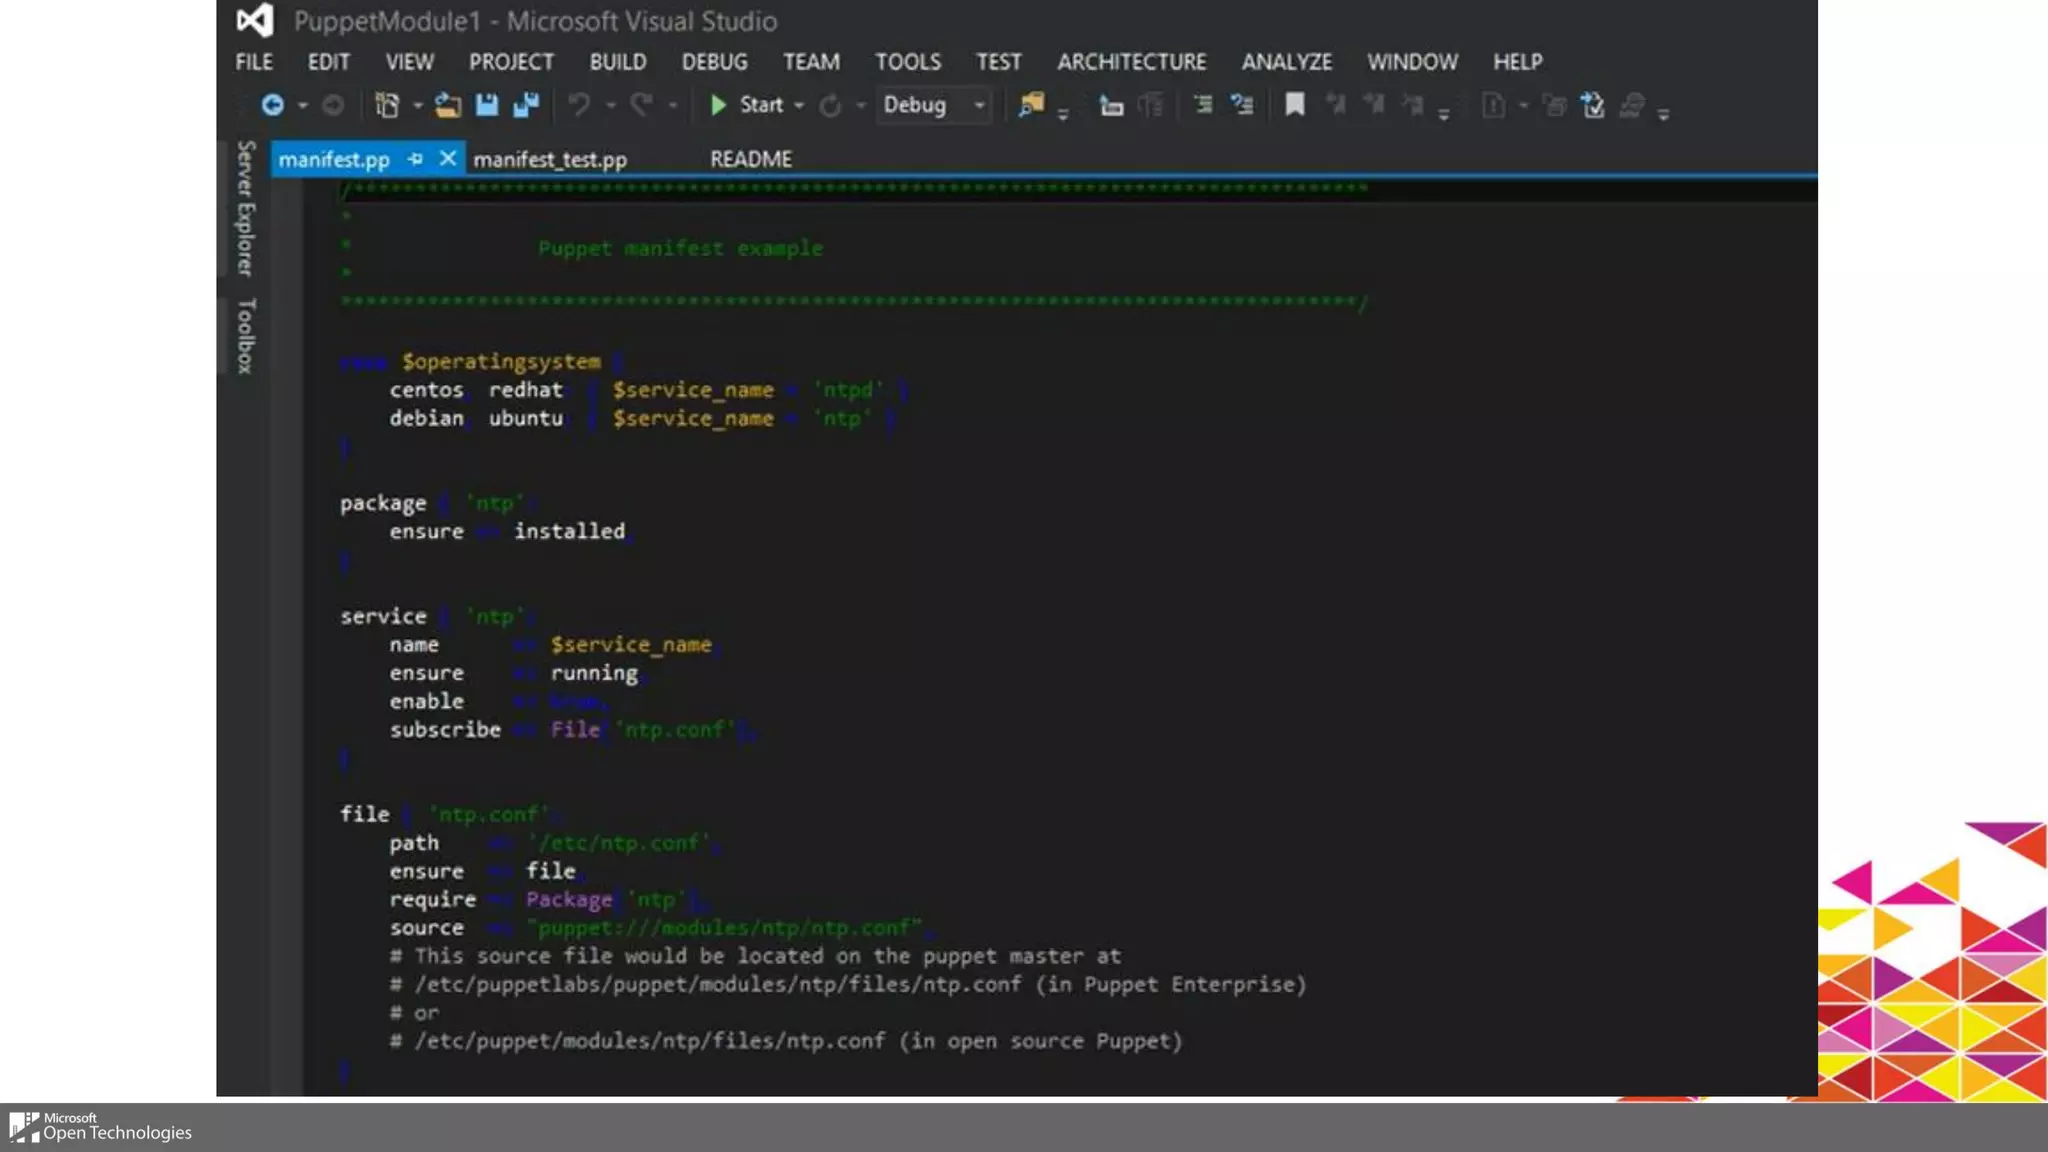Click the README document tab
Screen dimensions: 2048x1152
coord(750,160)
